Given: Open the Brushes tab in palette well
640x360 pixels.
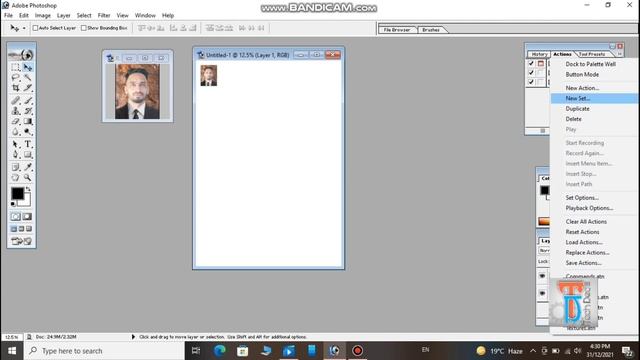Looking at the screenshot, I should tap(431, 30).
